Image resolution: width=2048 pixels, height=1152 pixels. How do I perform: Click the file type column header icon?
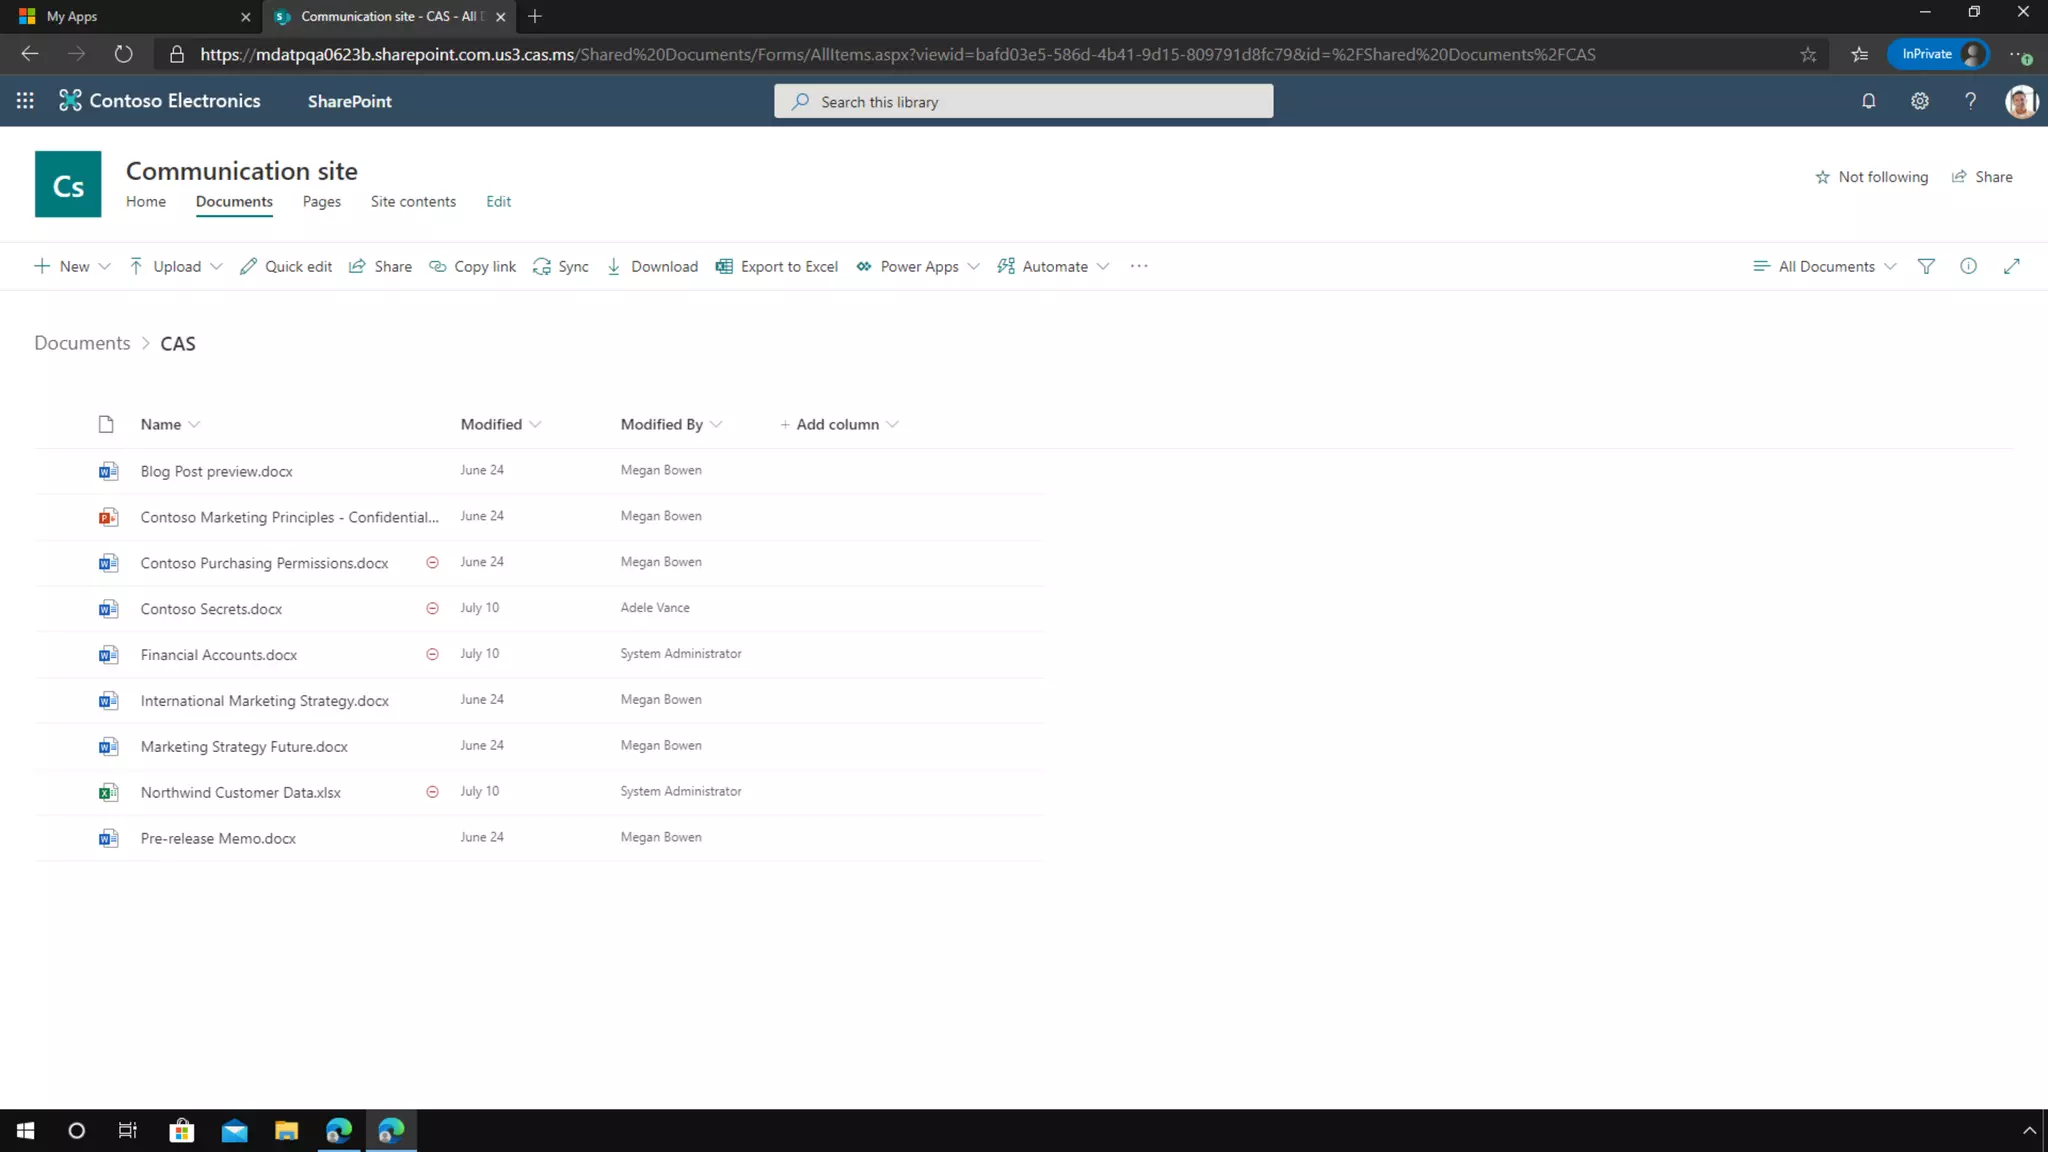tap(106, 424)
